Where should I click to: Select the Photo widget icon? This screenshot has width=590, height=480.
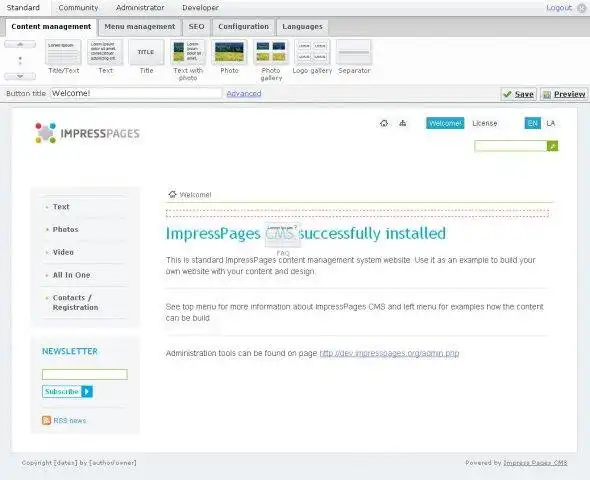click(x=229, y=52)
